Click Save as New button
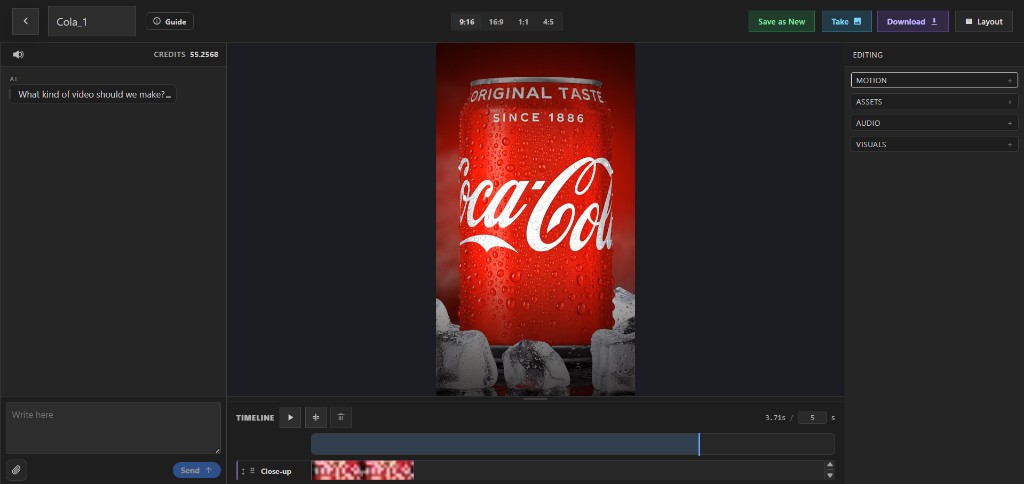Viewport: 1024px width, 484px height. [x=781, y=22]
